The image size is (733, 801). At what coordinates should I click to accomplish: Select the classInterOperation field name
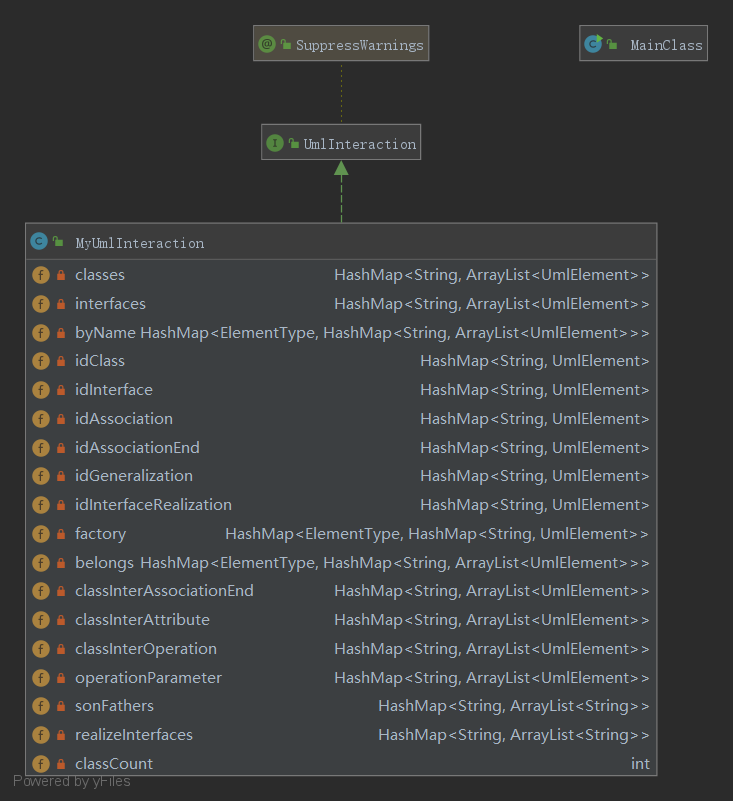146,649
